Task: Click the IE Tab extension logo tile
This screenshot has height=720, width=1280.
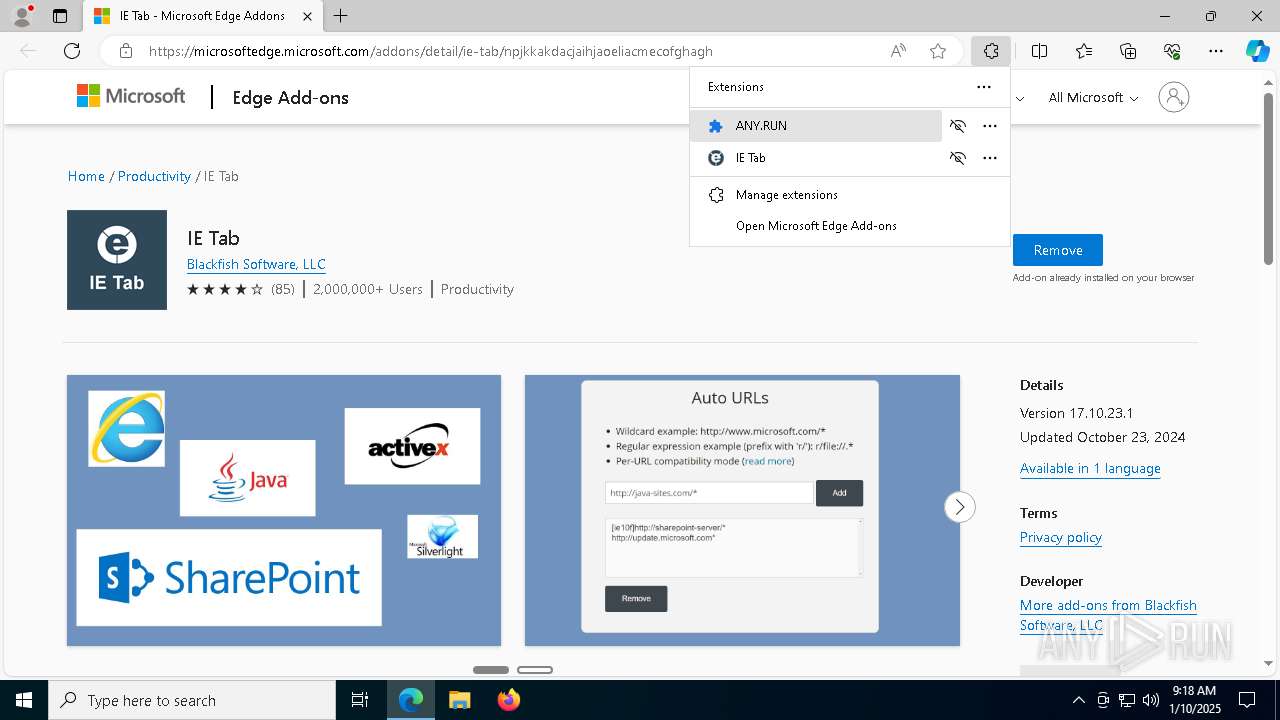Action: coord(117,260)
